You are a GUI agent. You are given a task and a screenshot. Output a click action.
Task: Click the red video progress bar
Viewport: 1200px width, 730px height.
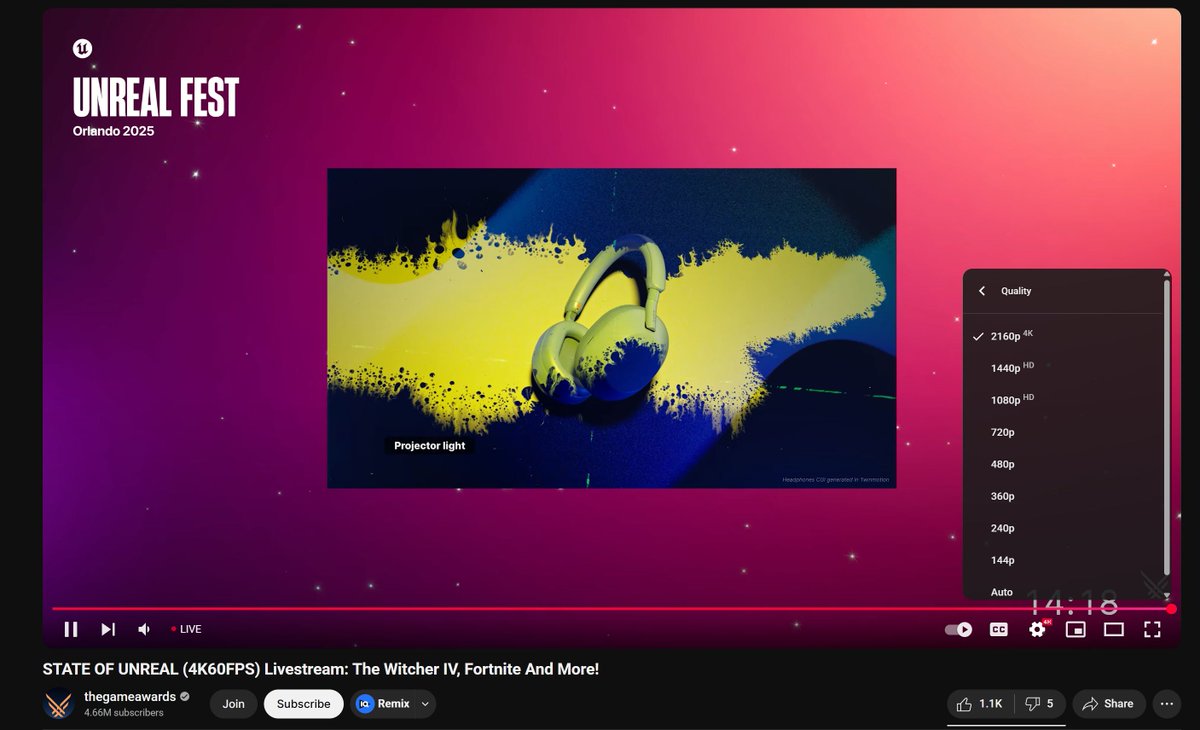(610, 608)
